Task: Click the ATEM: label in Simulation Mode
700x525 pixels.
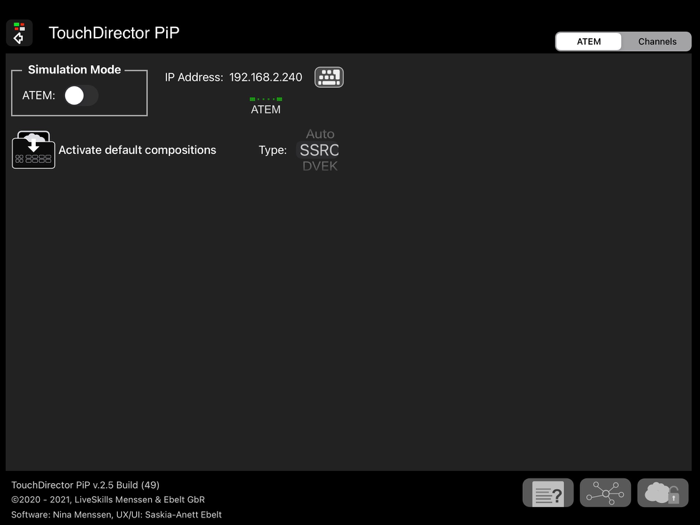Action: point(38,96)
